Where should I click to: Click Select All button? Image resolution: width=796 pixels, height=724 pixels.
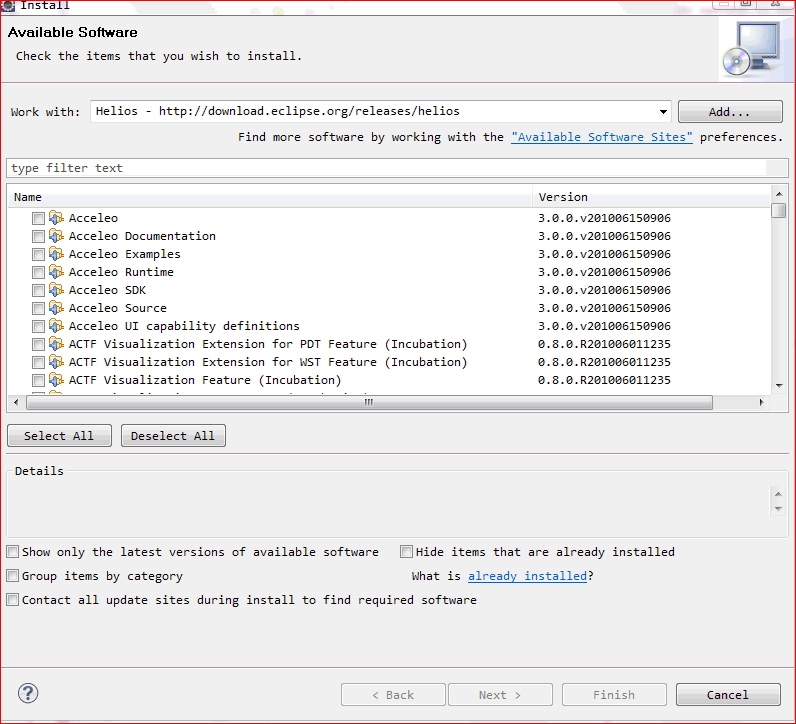pos(59,436)
